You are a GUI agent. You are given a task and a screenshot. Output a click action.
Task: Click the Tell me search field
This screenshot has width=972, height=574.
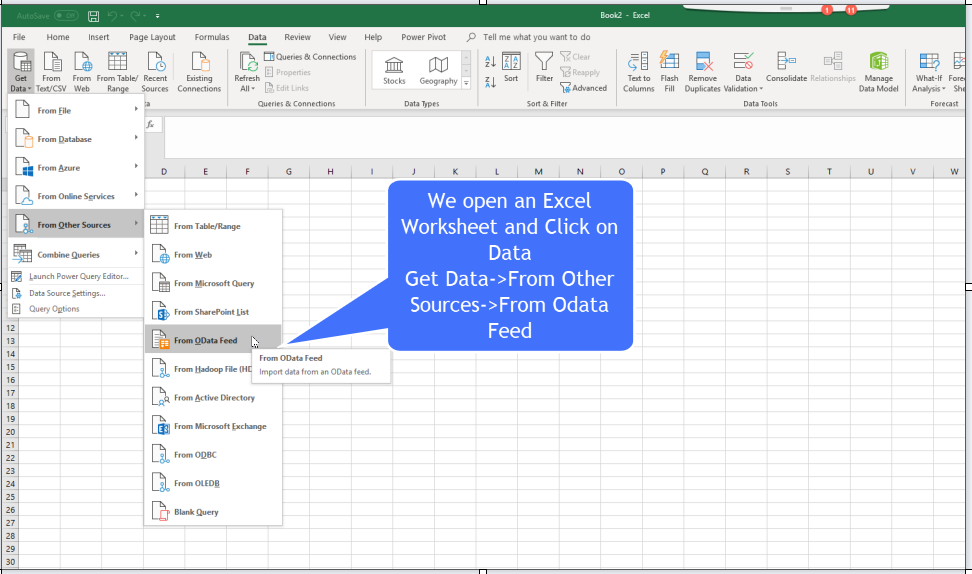tap(536, 37)
